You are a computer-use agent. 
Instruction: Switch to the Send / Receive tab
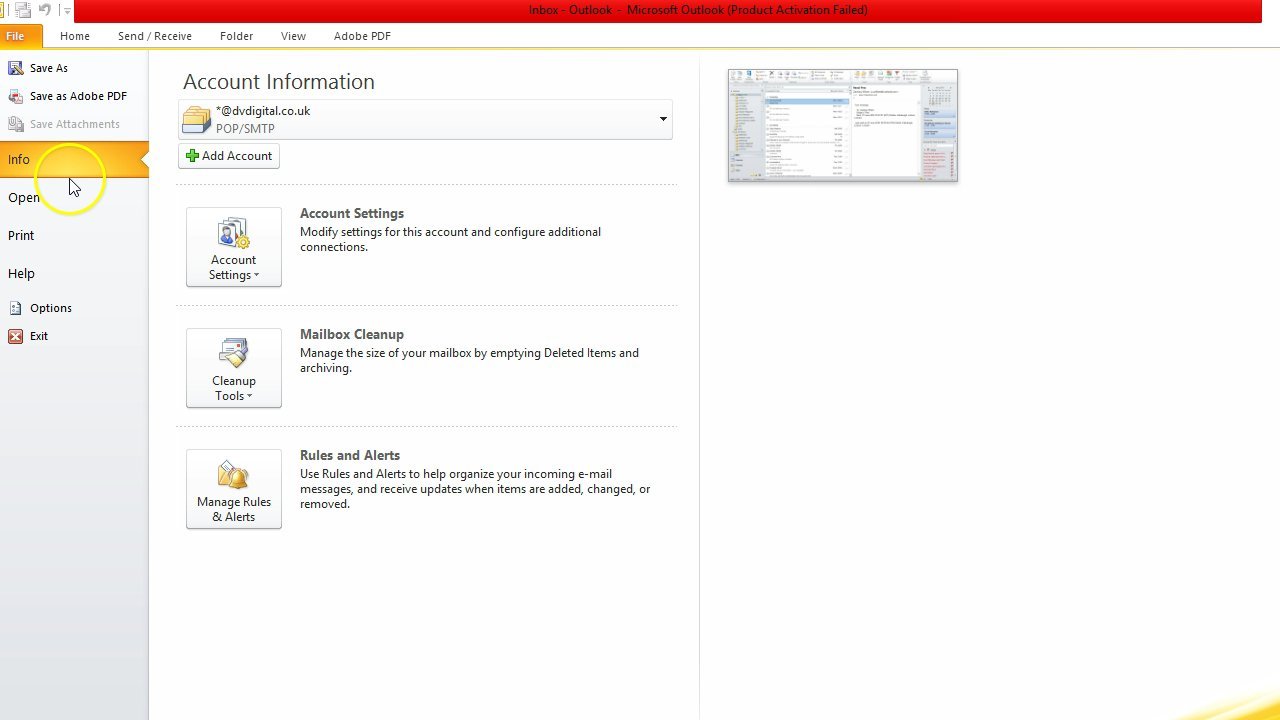click(155, 36)
